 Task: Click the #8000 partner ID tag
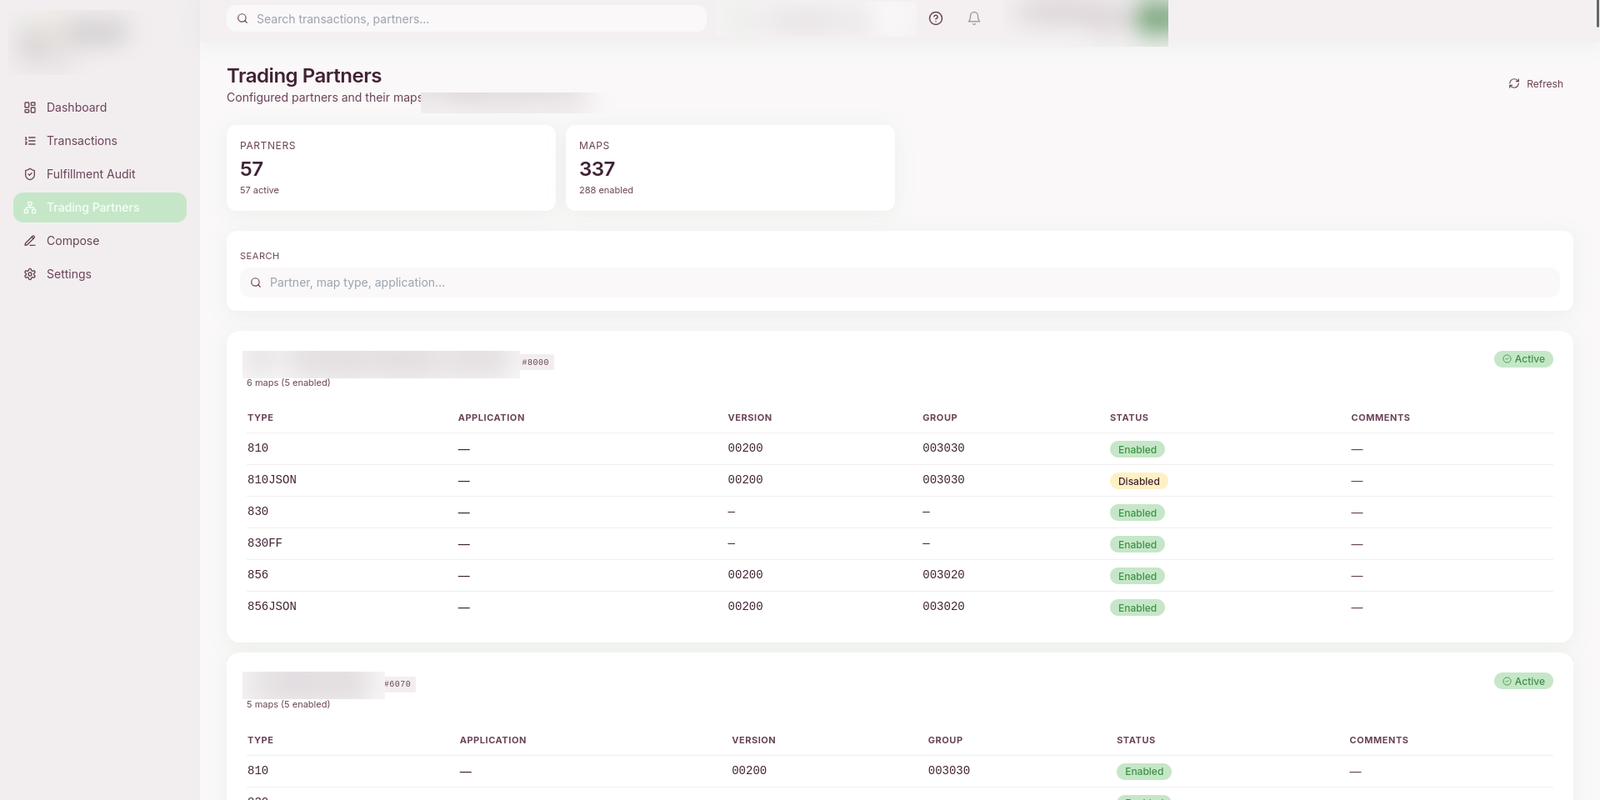[536, 362]
